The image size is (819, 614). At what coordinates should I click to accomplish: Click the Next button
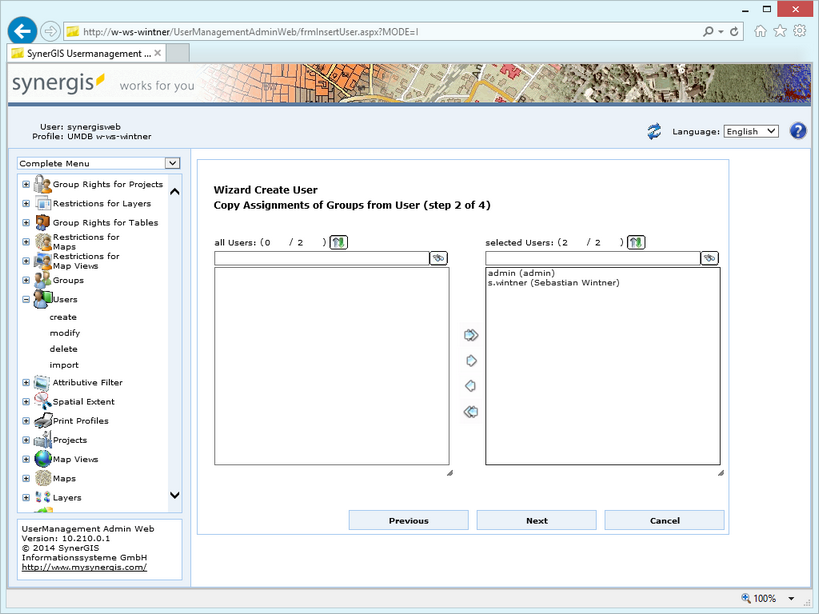pyautogui.click(x=536, y=520)
